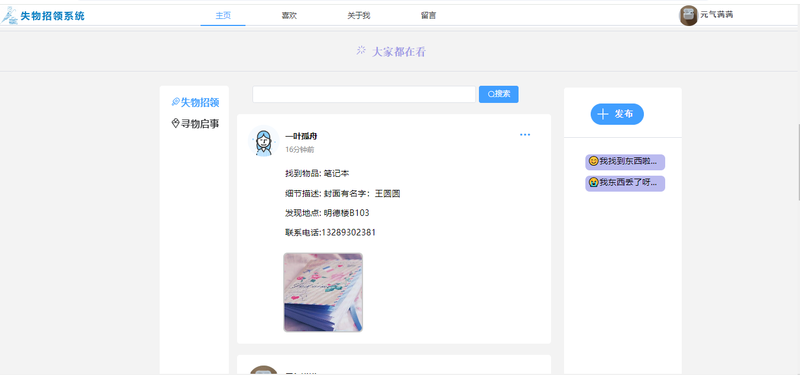The width and height of the screenshot is (800, 375).
Task: Click the text 找到物品: 笔记本
Action: tap(317, 173)
